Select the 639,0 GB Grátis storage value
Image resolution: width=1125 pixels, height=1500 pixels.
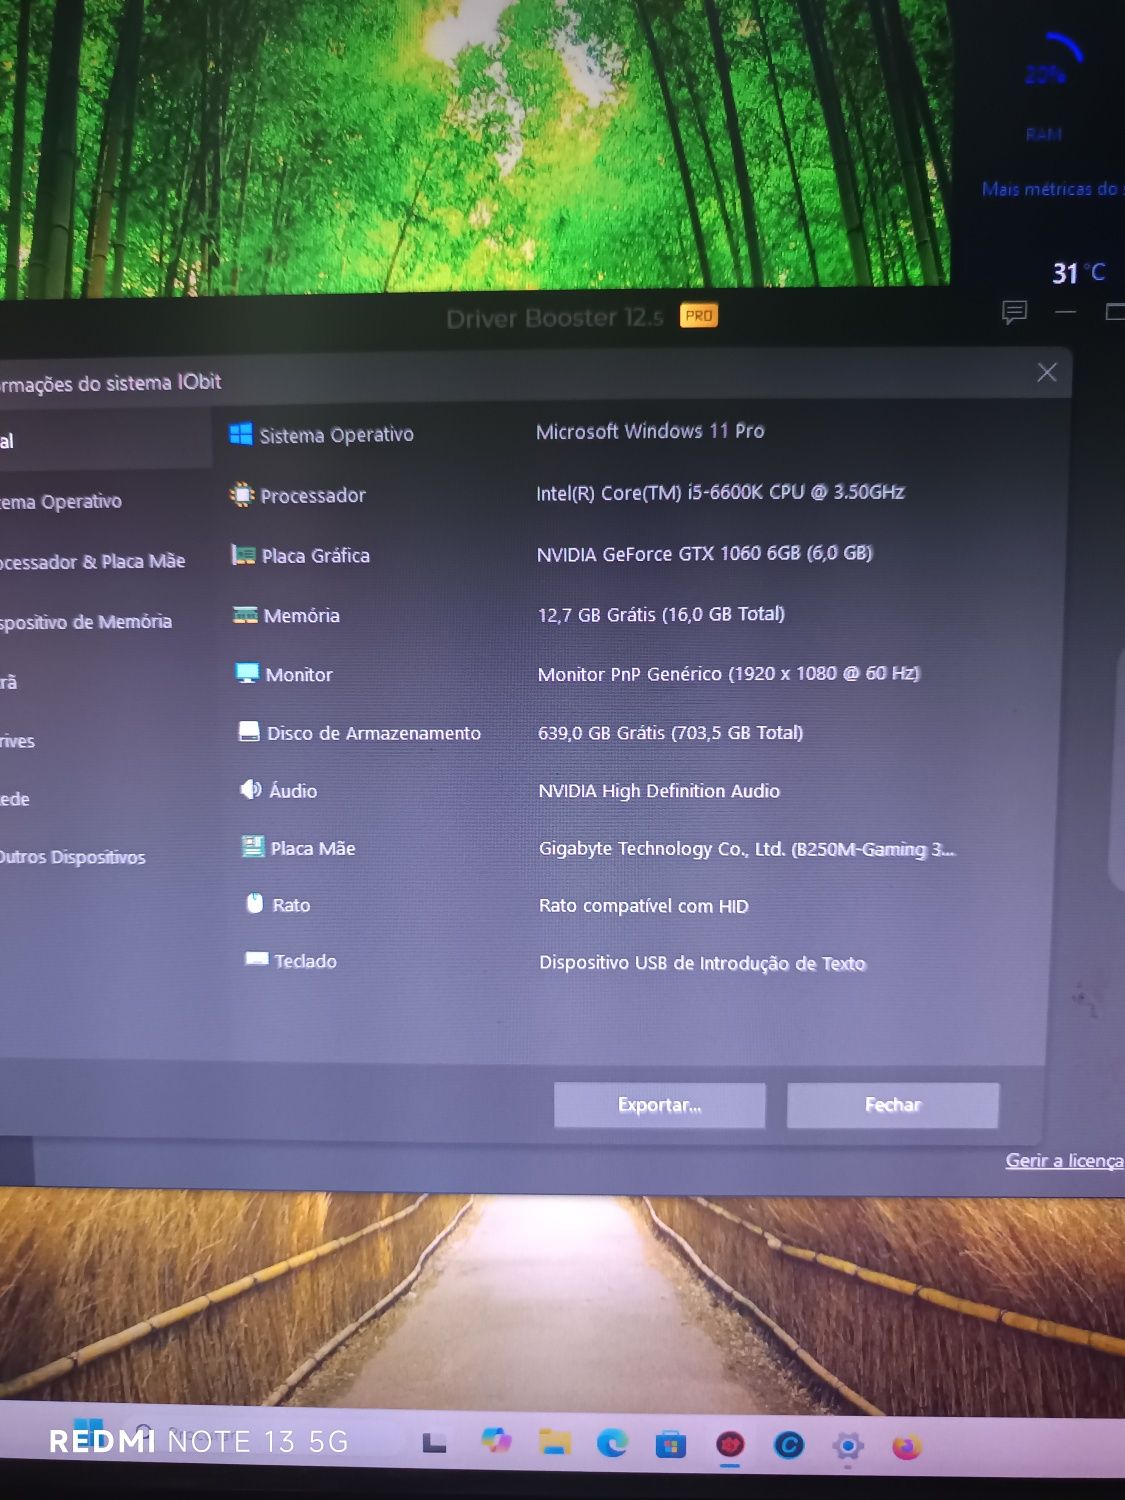(671, 732)
